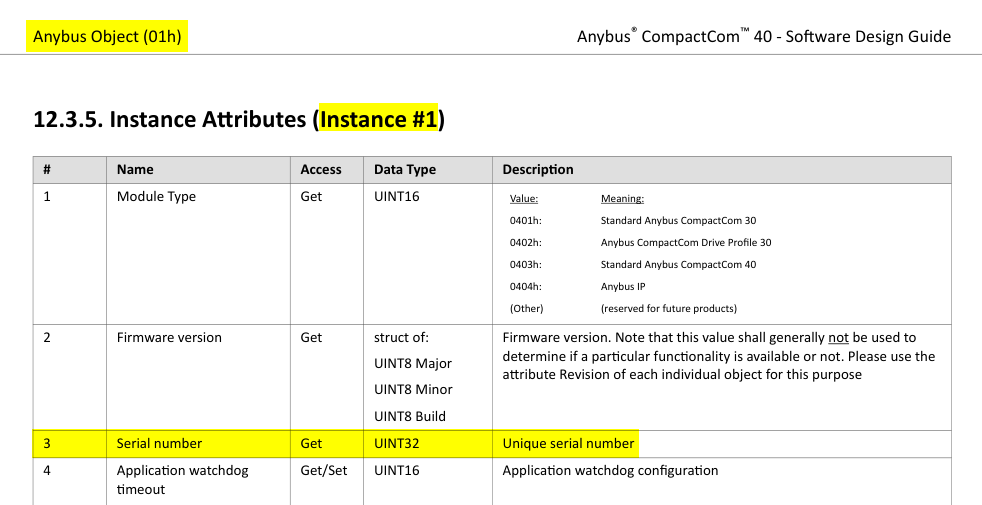This screenshot has height=505, width=982.
Task: Click '(reserved for future products)' text
Action: (x=669, y=308)
